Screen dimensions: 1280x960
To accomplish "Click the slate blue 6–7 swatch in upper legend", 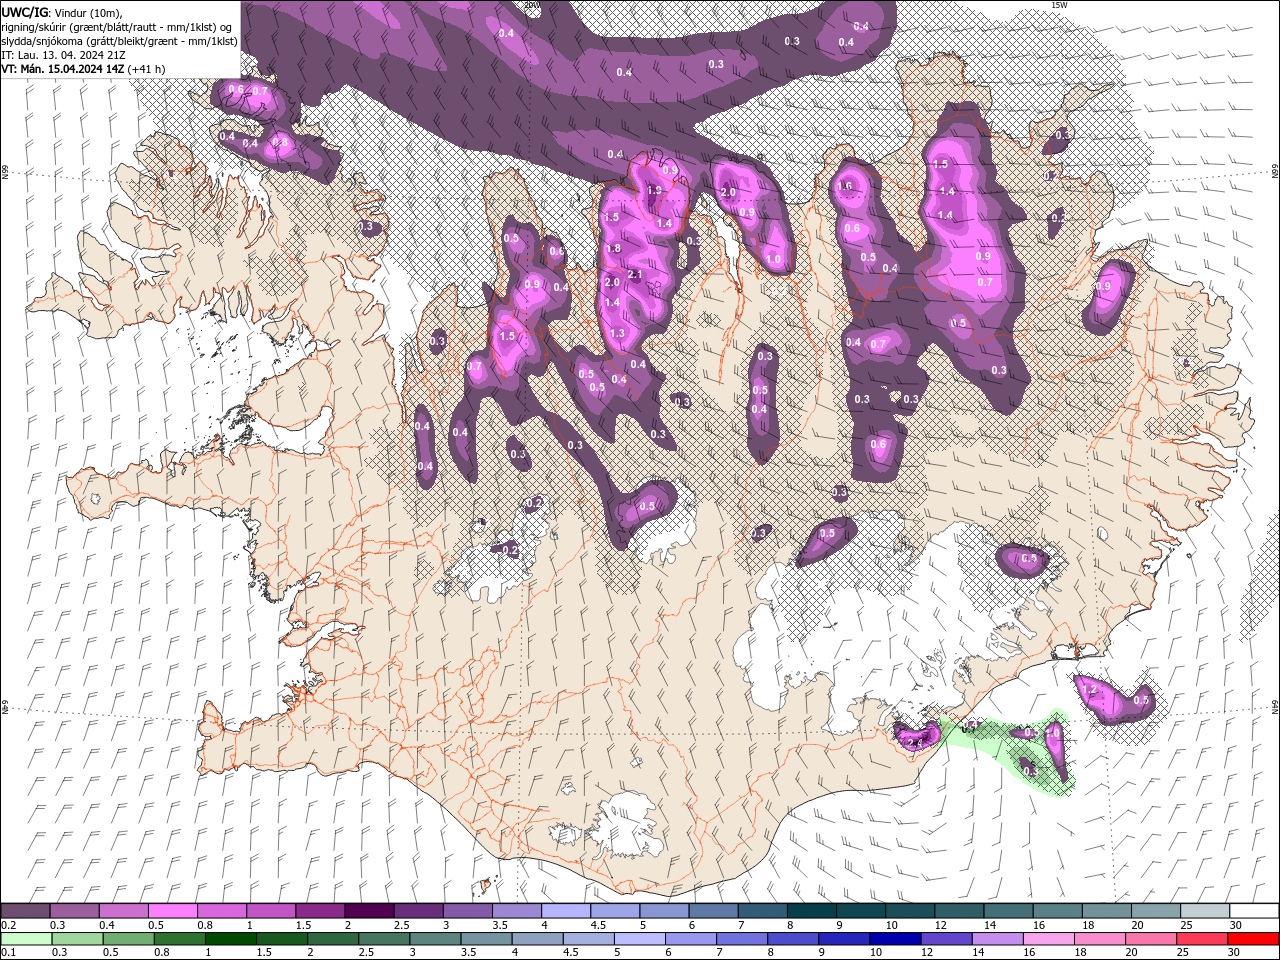I will [713, 911].
